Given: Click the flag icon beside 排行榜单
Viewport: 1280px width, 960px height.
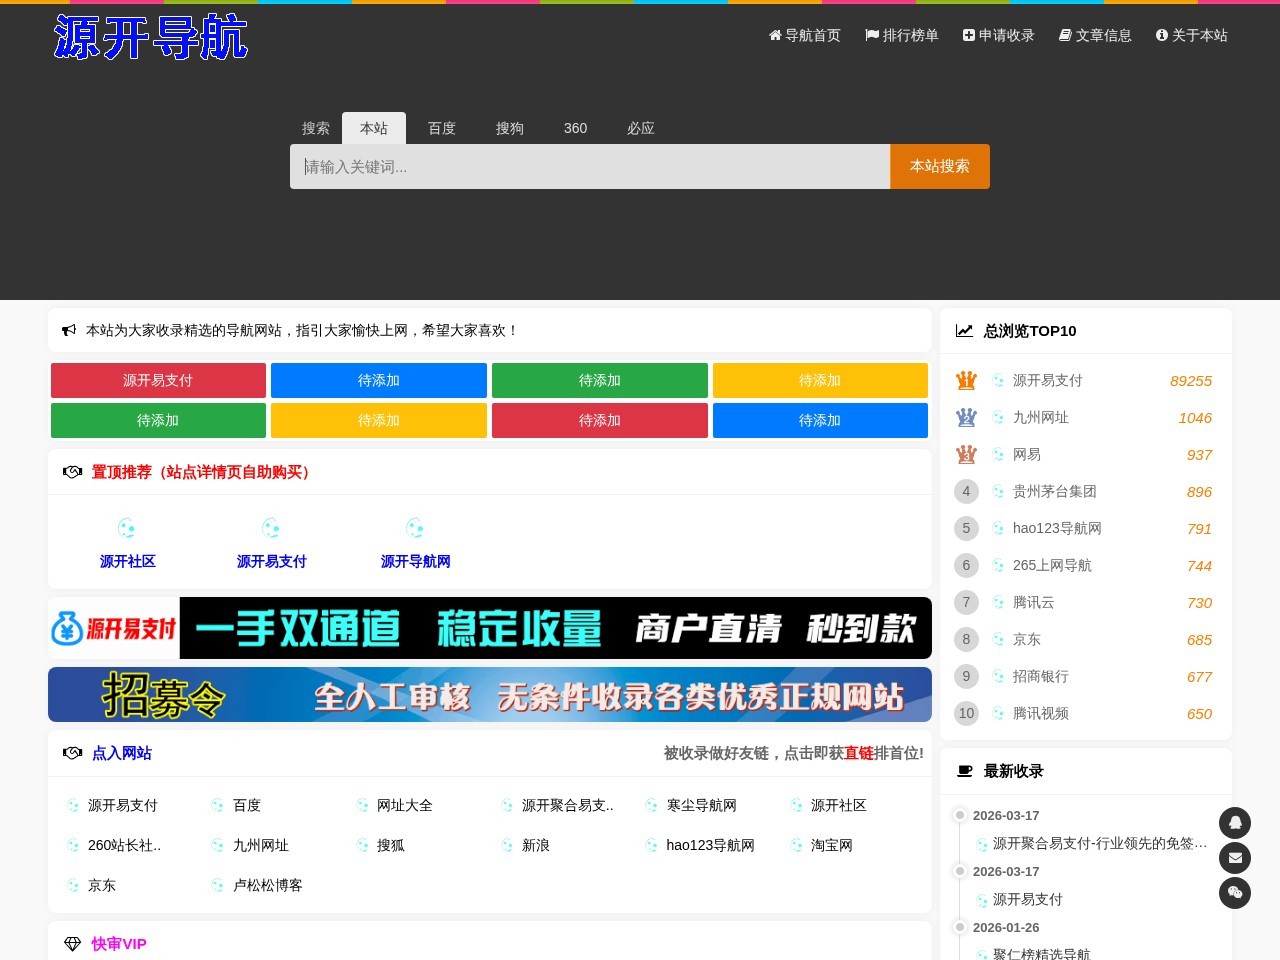Looking at the screenshot, I should [x=871, y=35].
